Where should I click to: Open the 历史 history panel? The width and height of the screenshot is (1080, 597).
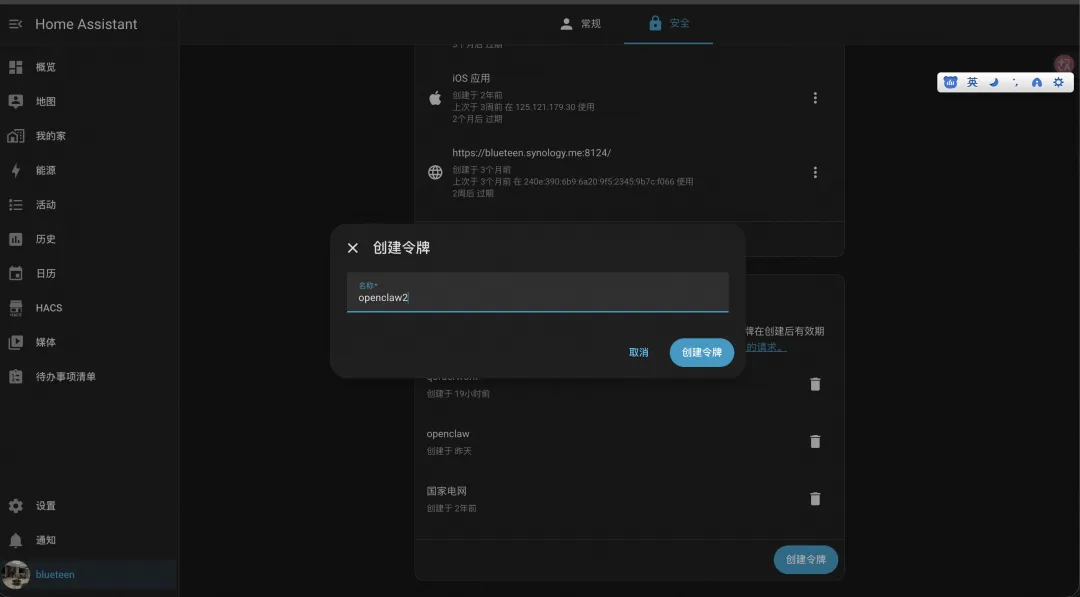pyautogui.click(x=88, y=239)
